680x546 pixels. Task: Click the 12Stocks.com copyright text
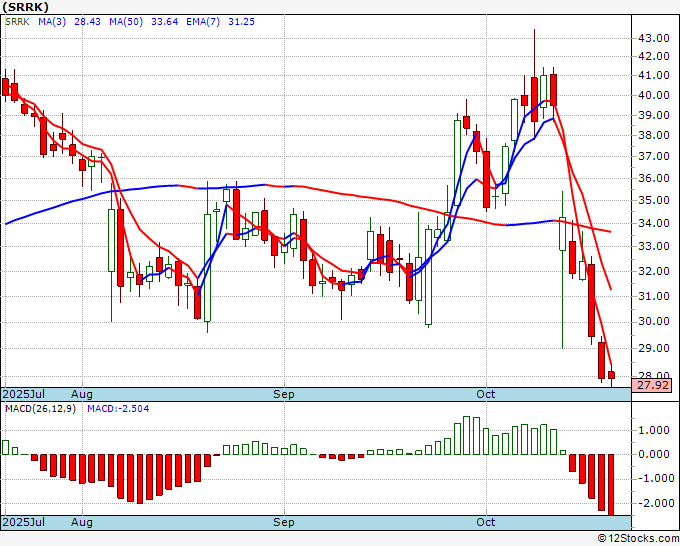638,539
